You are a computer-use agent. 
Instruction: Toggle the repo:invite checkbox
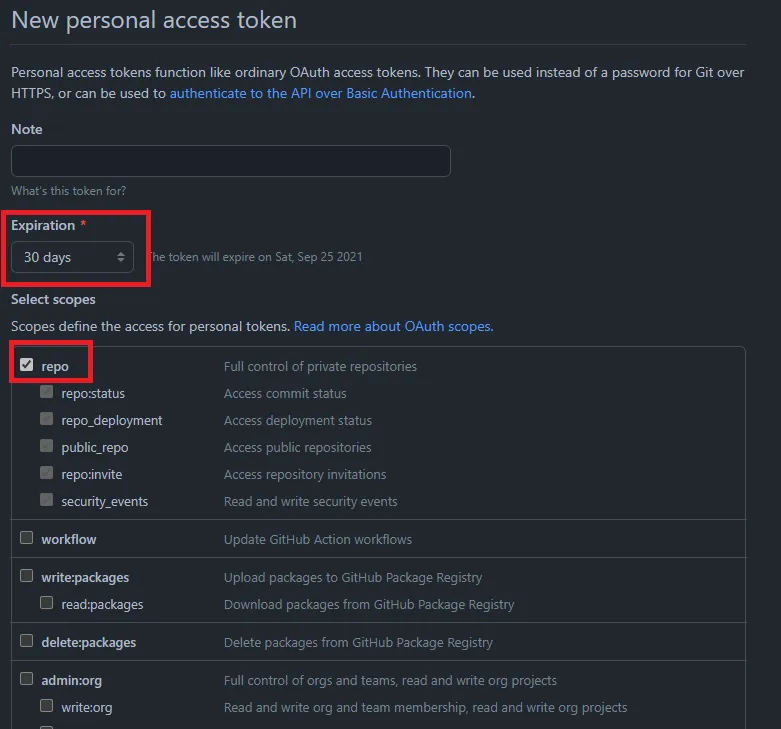click(47, 473)
